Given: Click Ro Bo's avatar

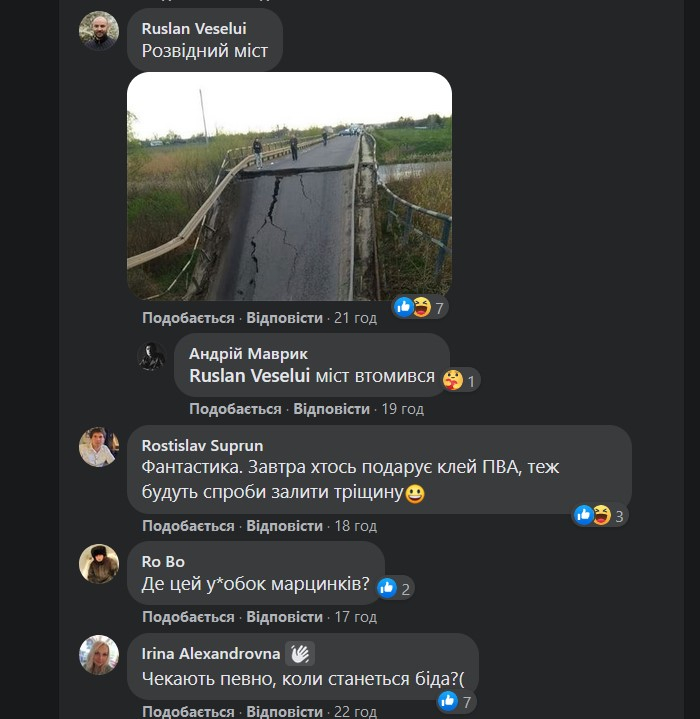Looking at the screenshot, I should click(99, 564).
